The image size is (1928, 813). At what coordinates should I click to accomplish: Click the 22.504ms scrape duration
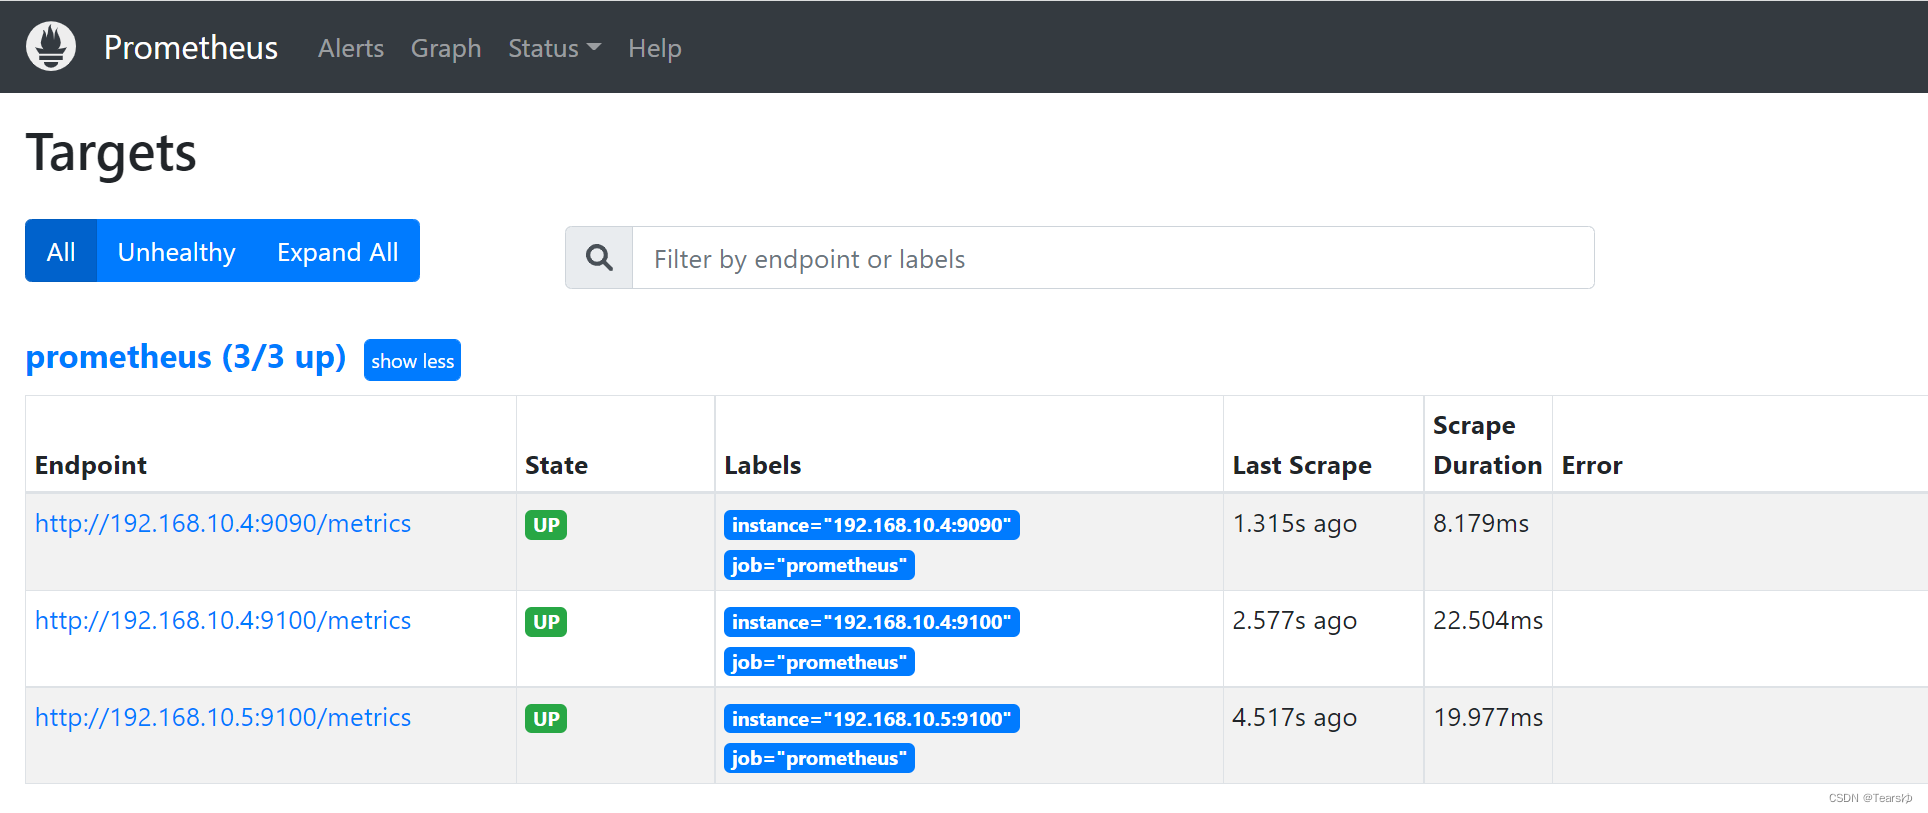(1488, 620)
